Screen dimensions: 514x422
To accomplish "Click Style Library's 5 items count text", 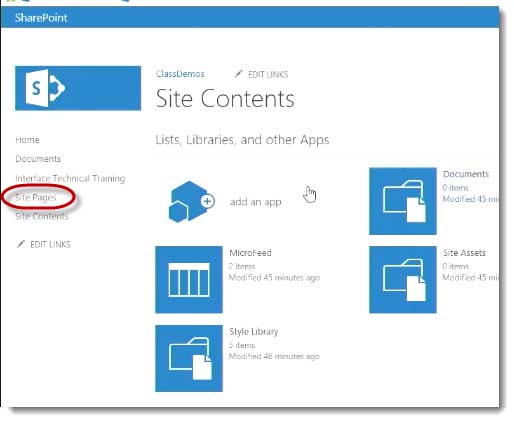I will (x=242, y=345).
